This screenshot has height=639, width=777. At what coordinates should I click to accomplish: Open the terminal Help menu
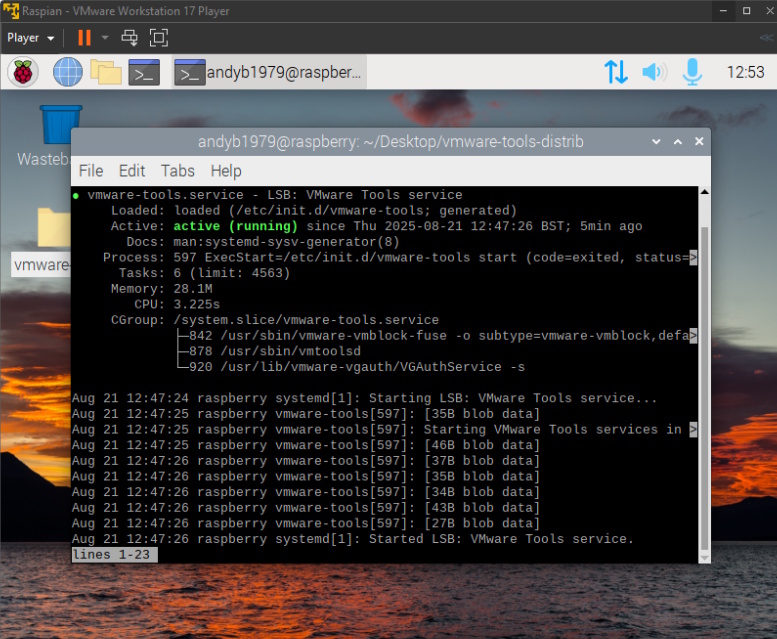(x=226, y=171)
